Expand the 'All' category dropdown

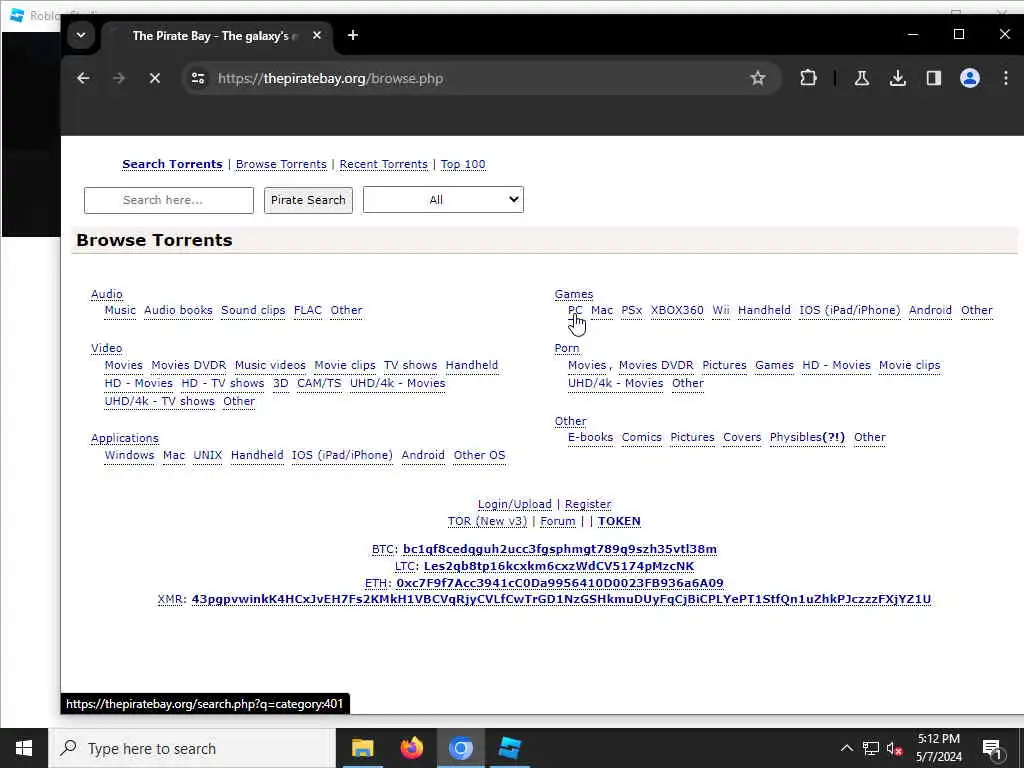click(443, 200)
